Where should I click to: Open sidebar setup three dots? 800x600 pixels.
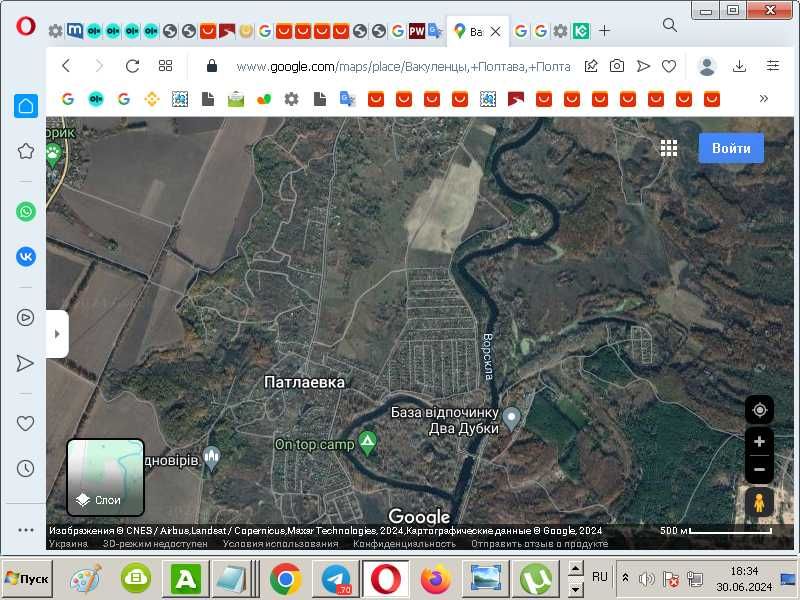pyautogui.click(x=26, y=530)
